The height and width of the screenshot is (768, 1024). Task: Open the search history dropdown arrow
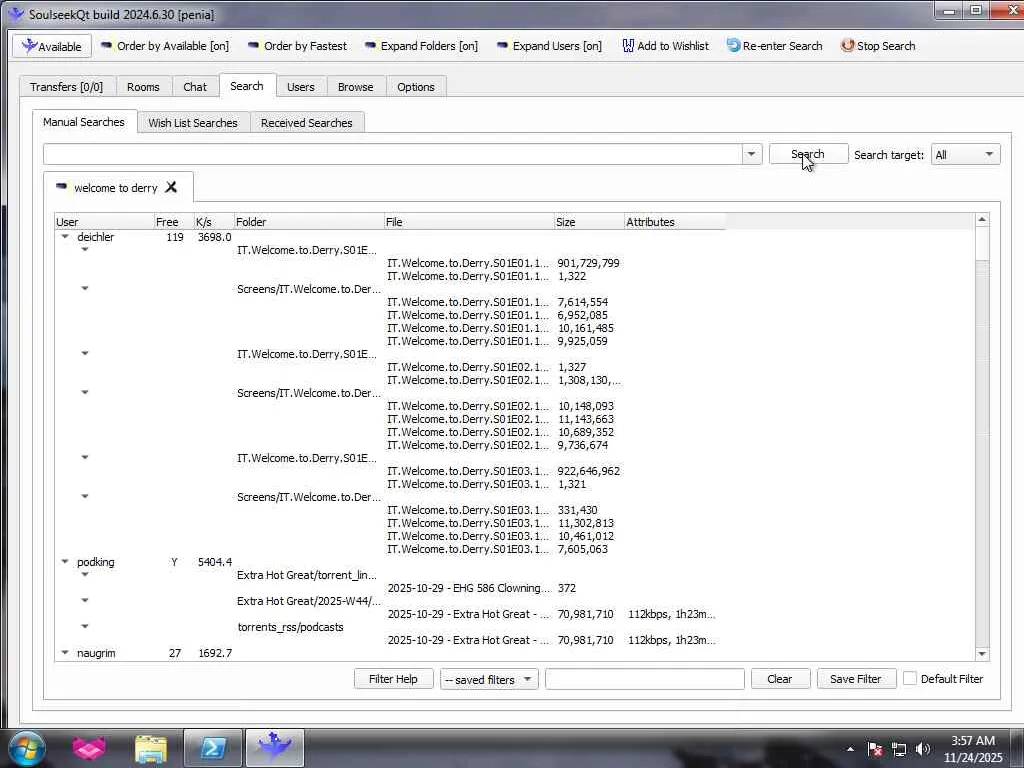coord(752,155)
